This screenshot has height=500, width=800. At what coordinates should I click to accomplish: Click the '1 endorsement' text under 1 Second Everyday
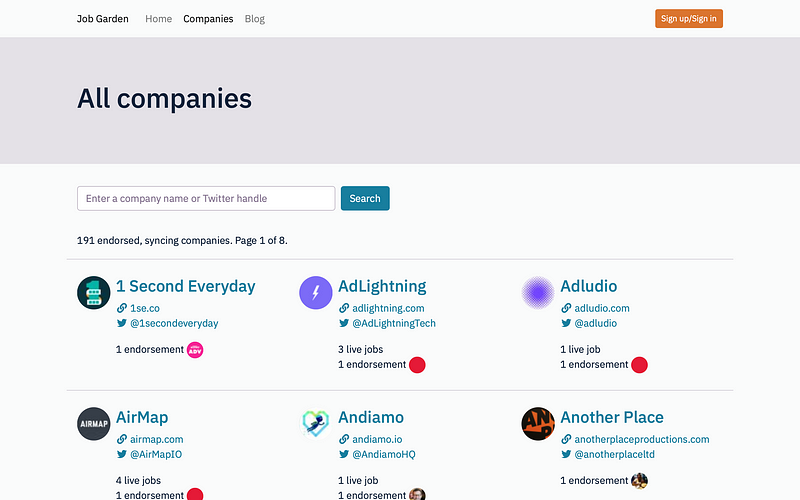coord(149,349)
